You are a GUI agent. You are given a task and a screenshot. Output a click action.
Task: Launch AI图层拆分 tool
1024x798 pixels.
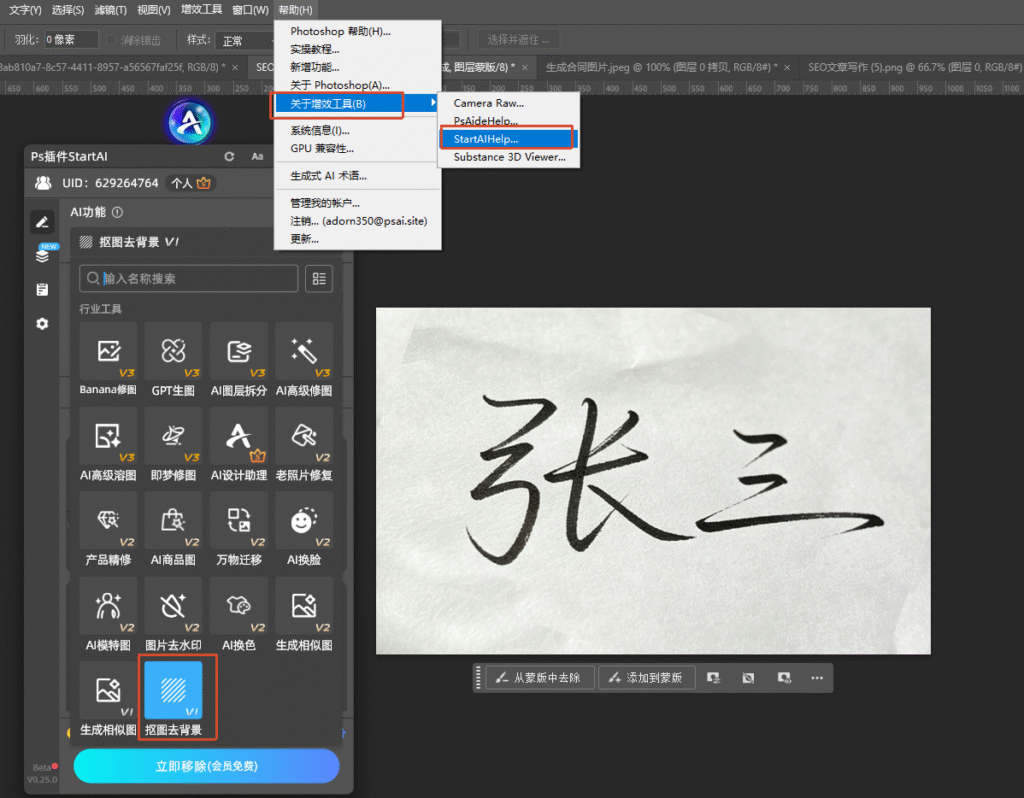tap(239, 360)
